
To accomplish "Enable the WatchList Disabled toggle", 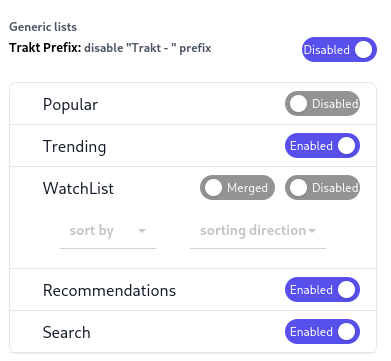I will click(322, 188).
